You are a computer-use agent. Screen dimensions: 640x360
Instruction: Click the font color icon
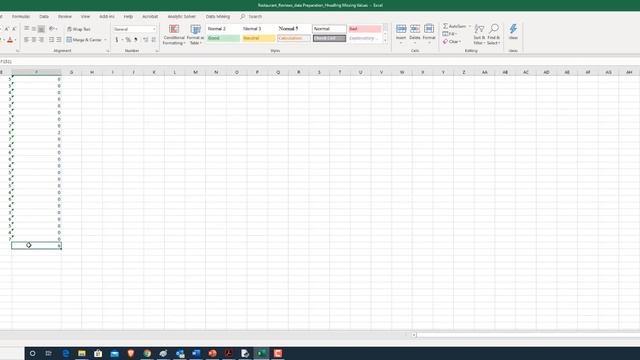tap(10, 40)
